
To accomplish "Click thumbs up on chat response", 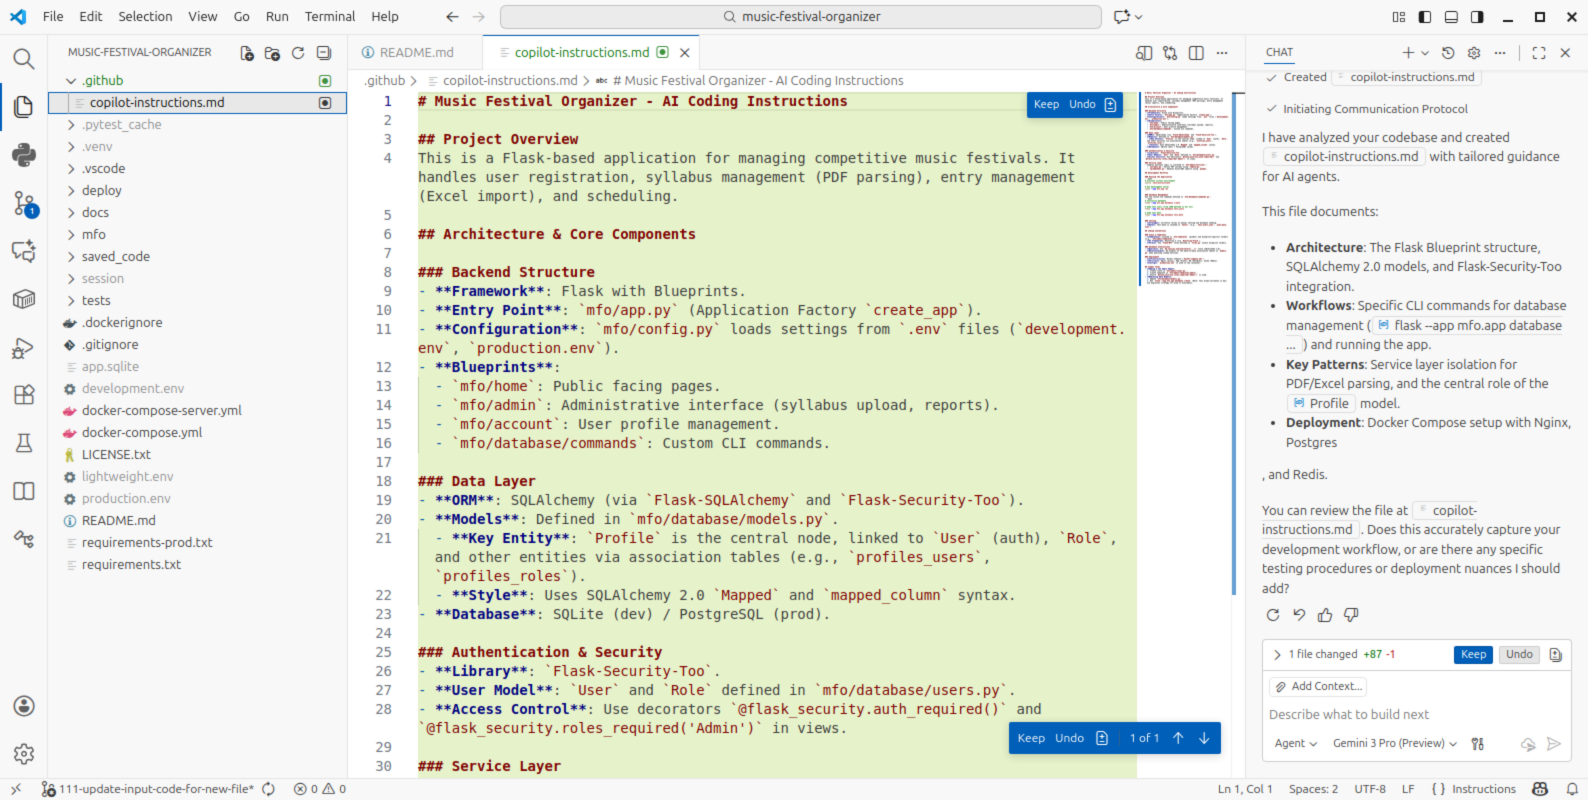I will 1325,615.
